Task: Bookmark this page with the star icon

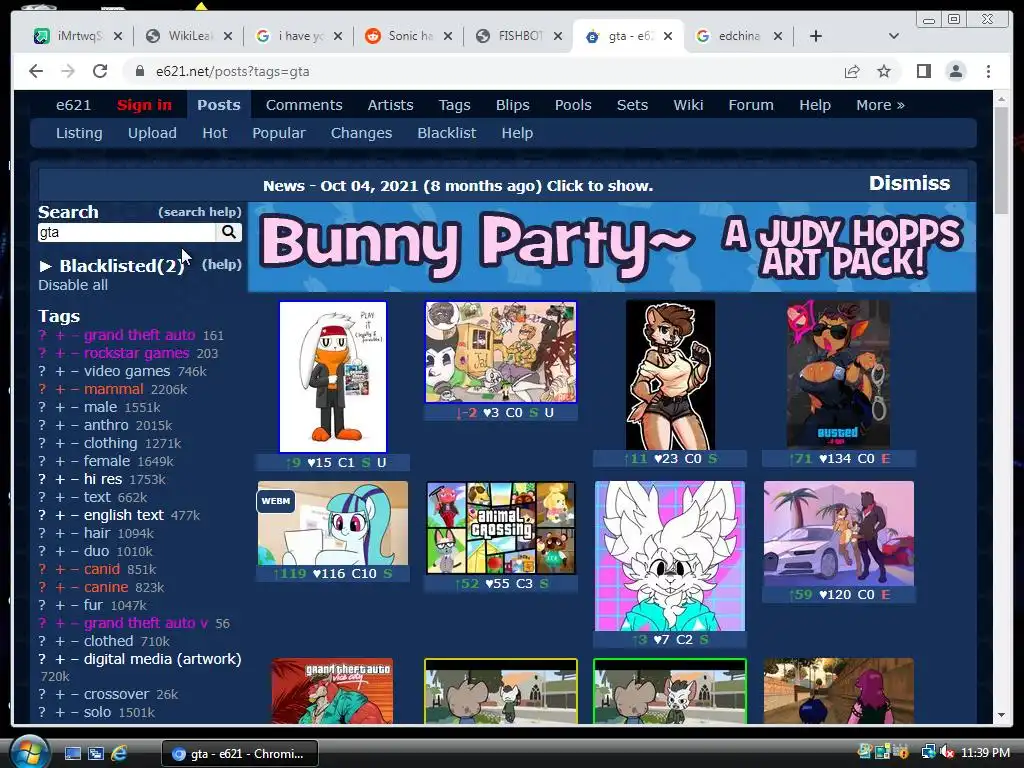Action: 884,71
